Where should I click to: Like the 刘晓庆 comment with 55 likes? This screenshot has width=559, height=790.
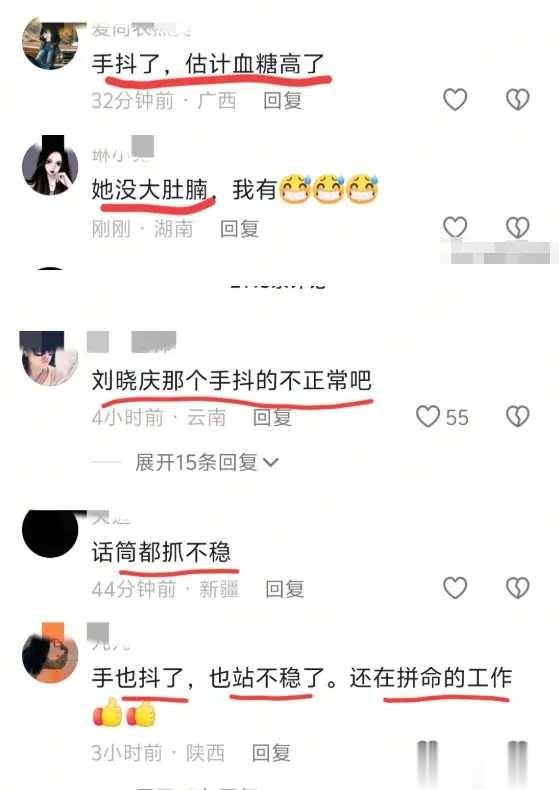pyautogui.click(x=428, y=417)
